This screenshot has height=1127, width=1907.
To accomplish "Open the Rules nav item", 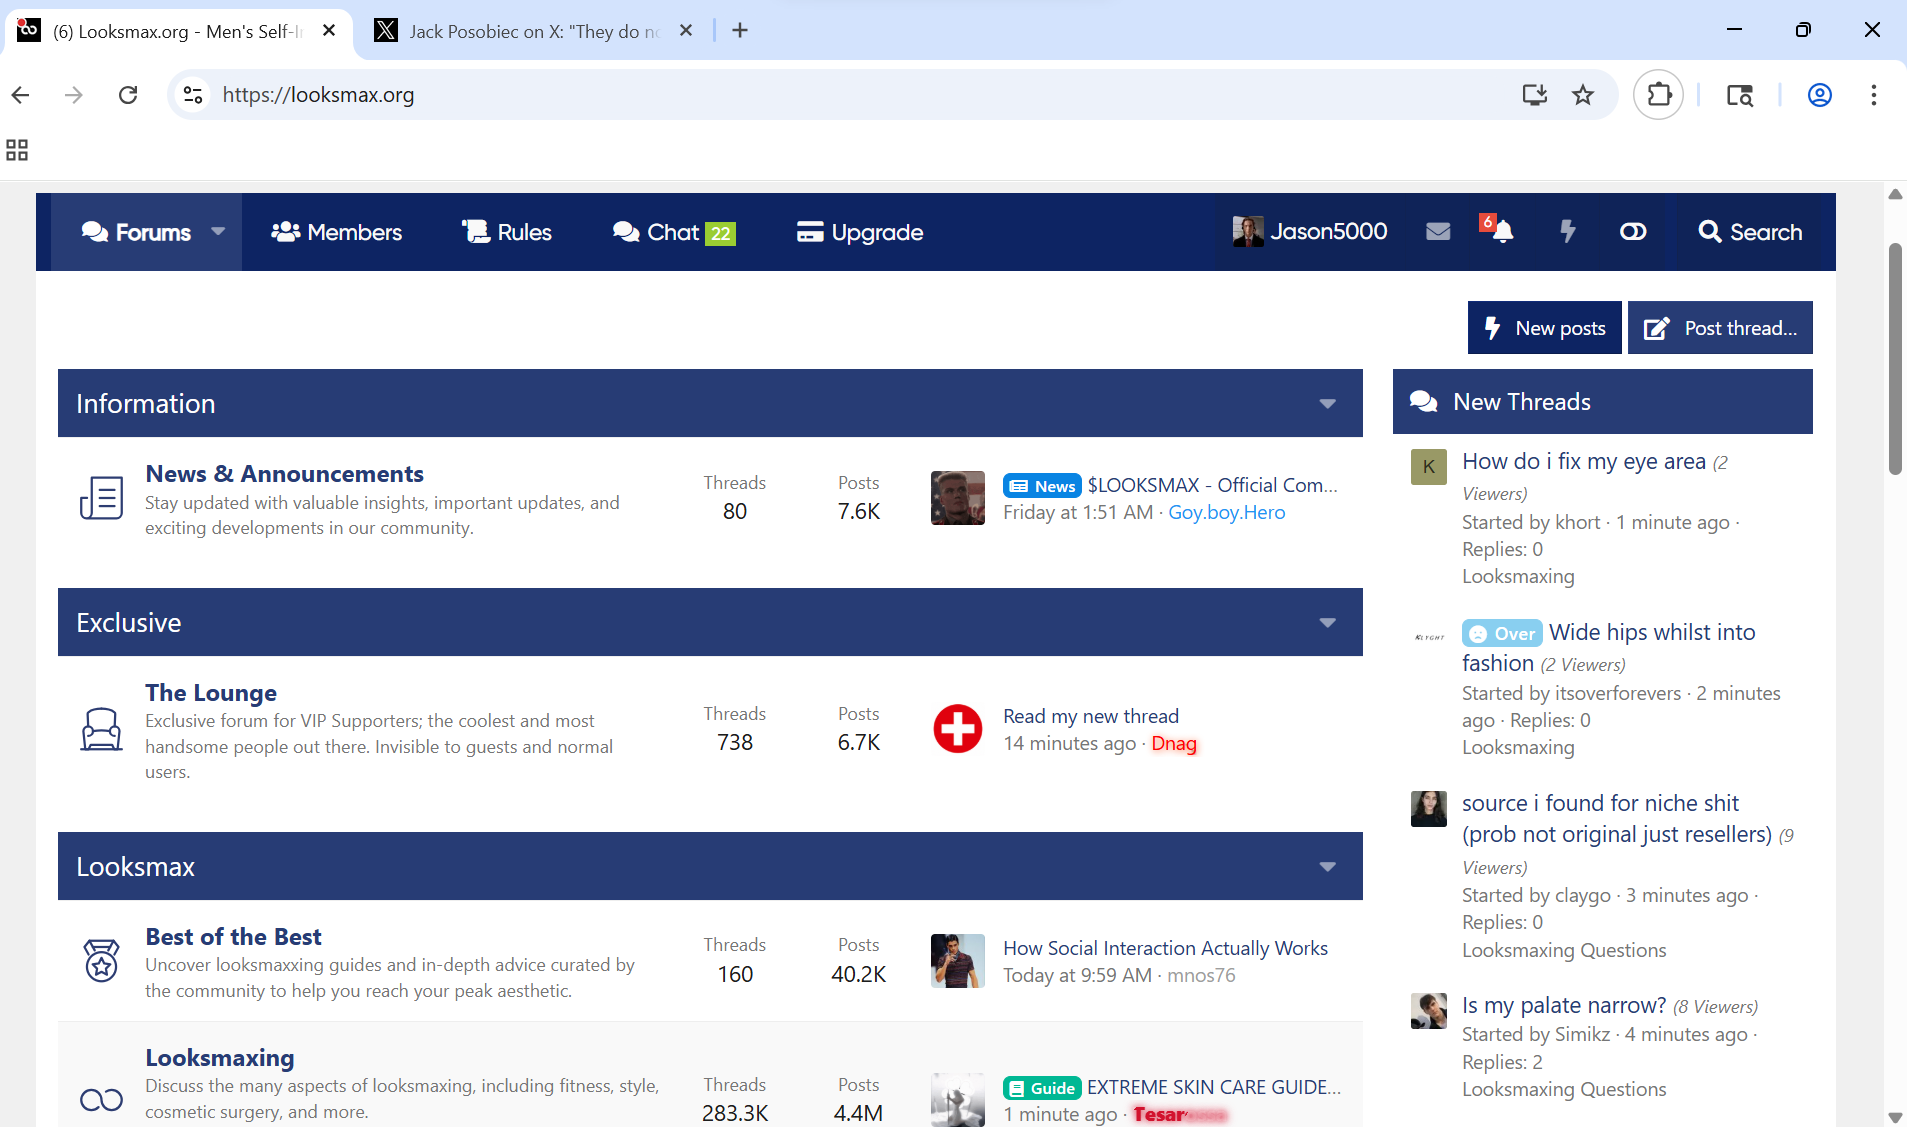I will pyautogui.click(x=506, y=232).
